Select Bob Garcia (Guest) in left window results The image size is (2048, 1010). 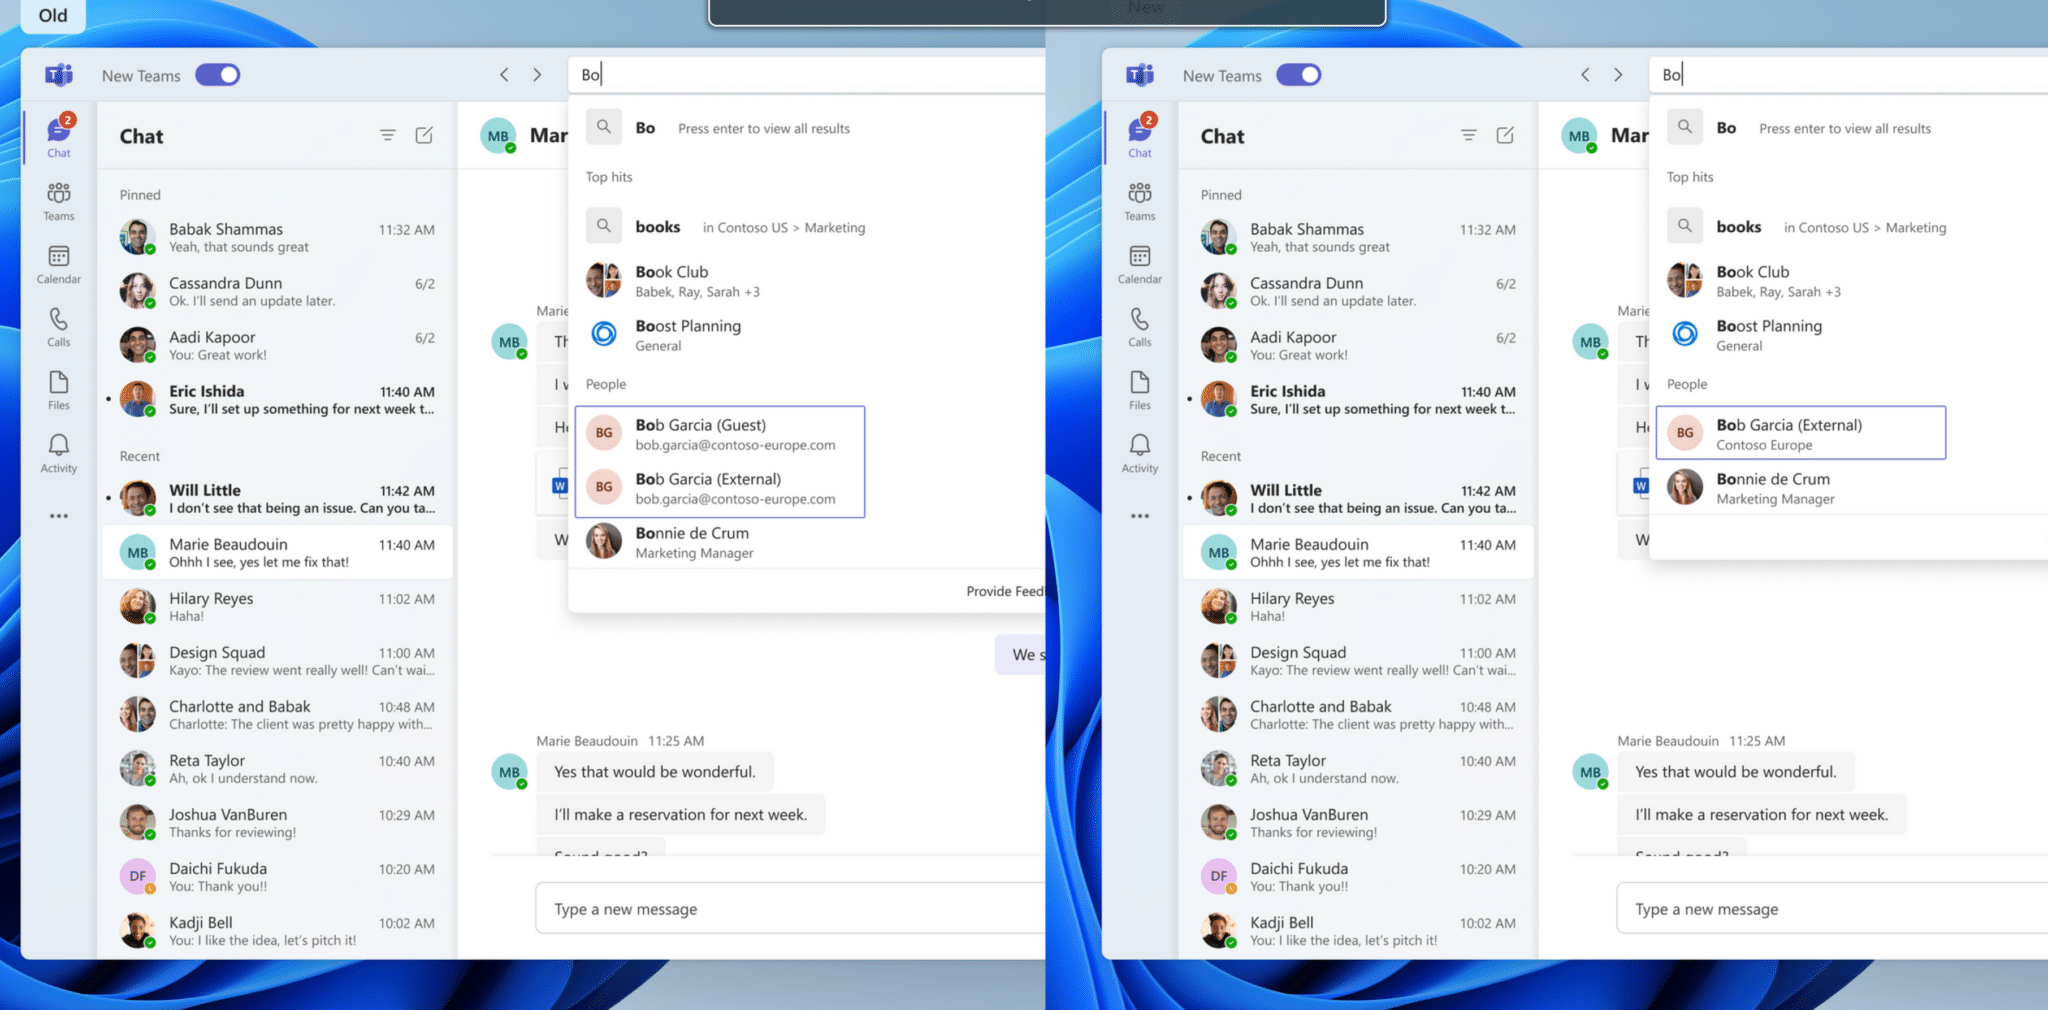(x=720, y=434)
